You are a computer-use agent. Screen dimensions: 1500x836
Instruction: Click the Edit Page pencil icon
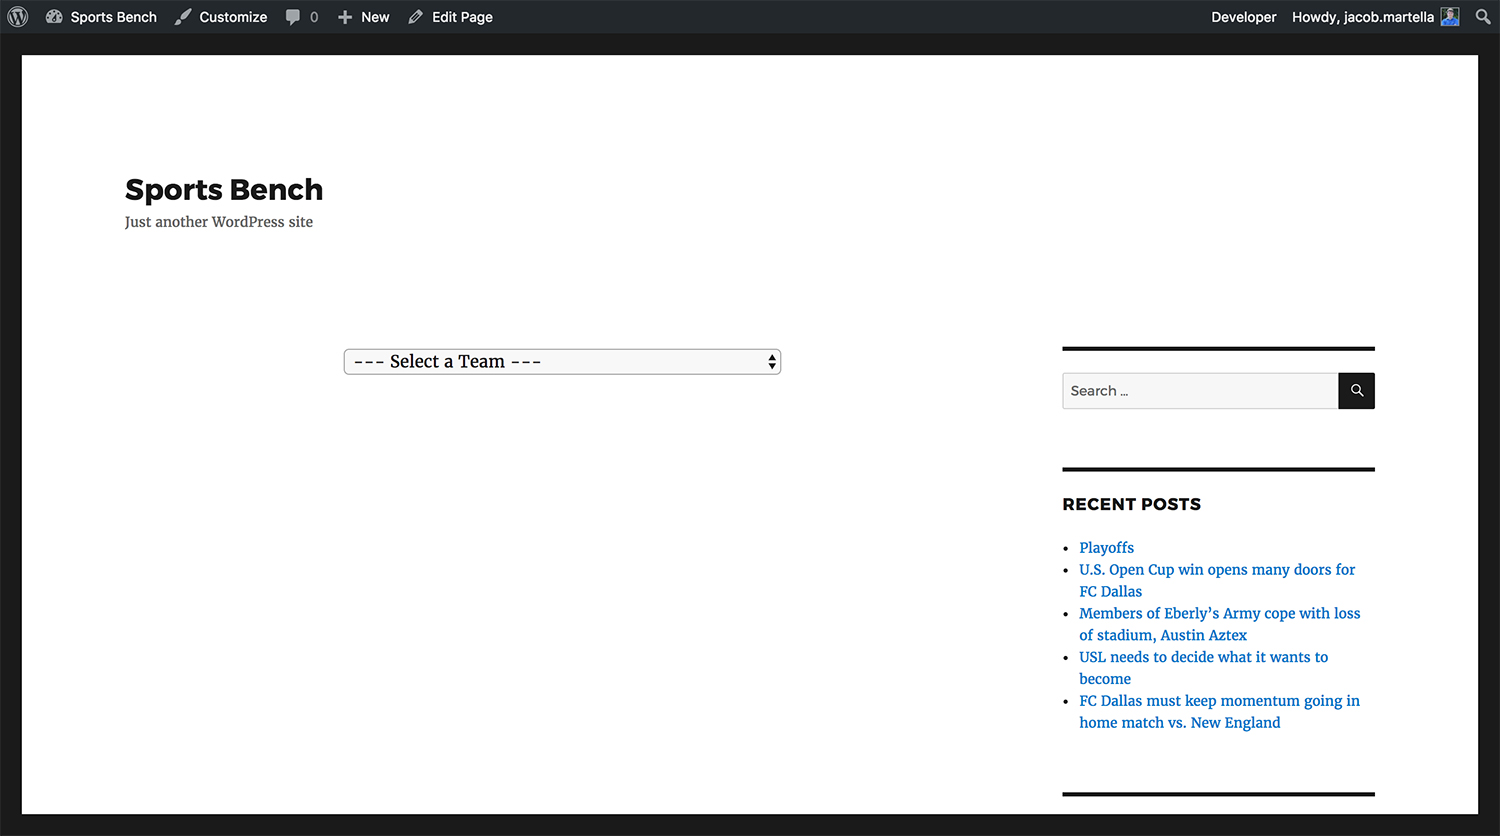tap(416, 17)
